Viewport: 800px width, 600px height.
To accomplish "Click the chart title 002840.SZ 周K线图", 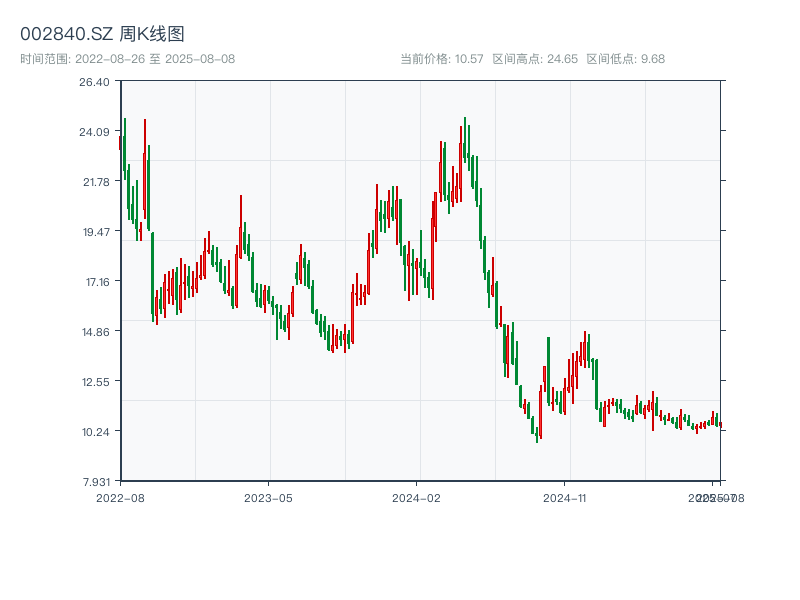I will (102, 34).
